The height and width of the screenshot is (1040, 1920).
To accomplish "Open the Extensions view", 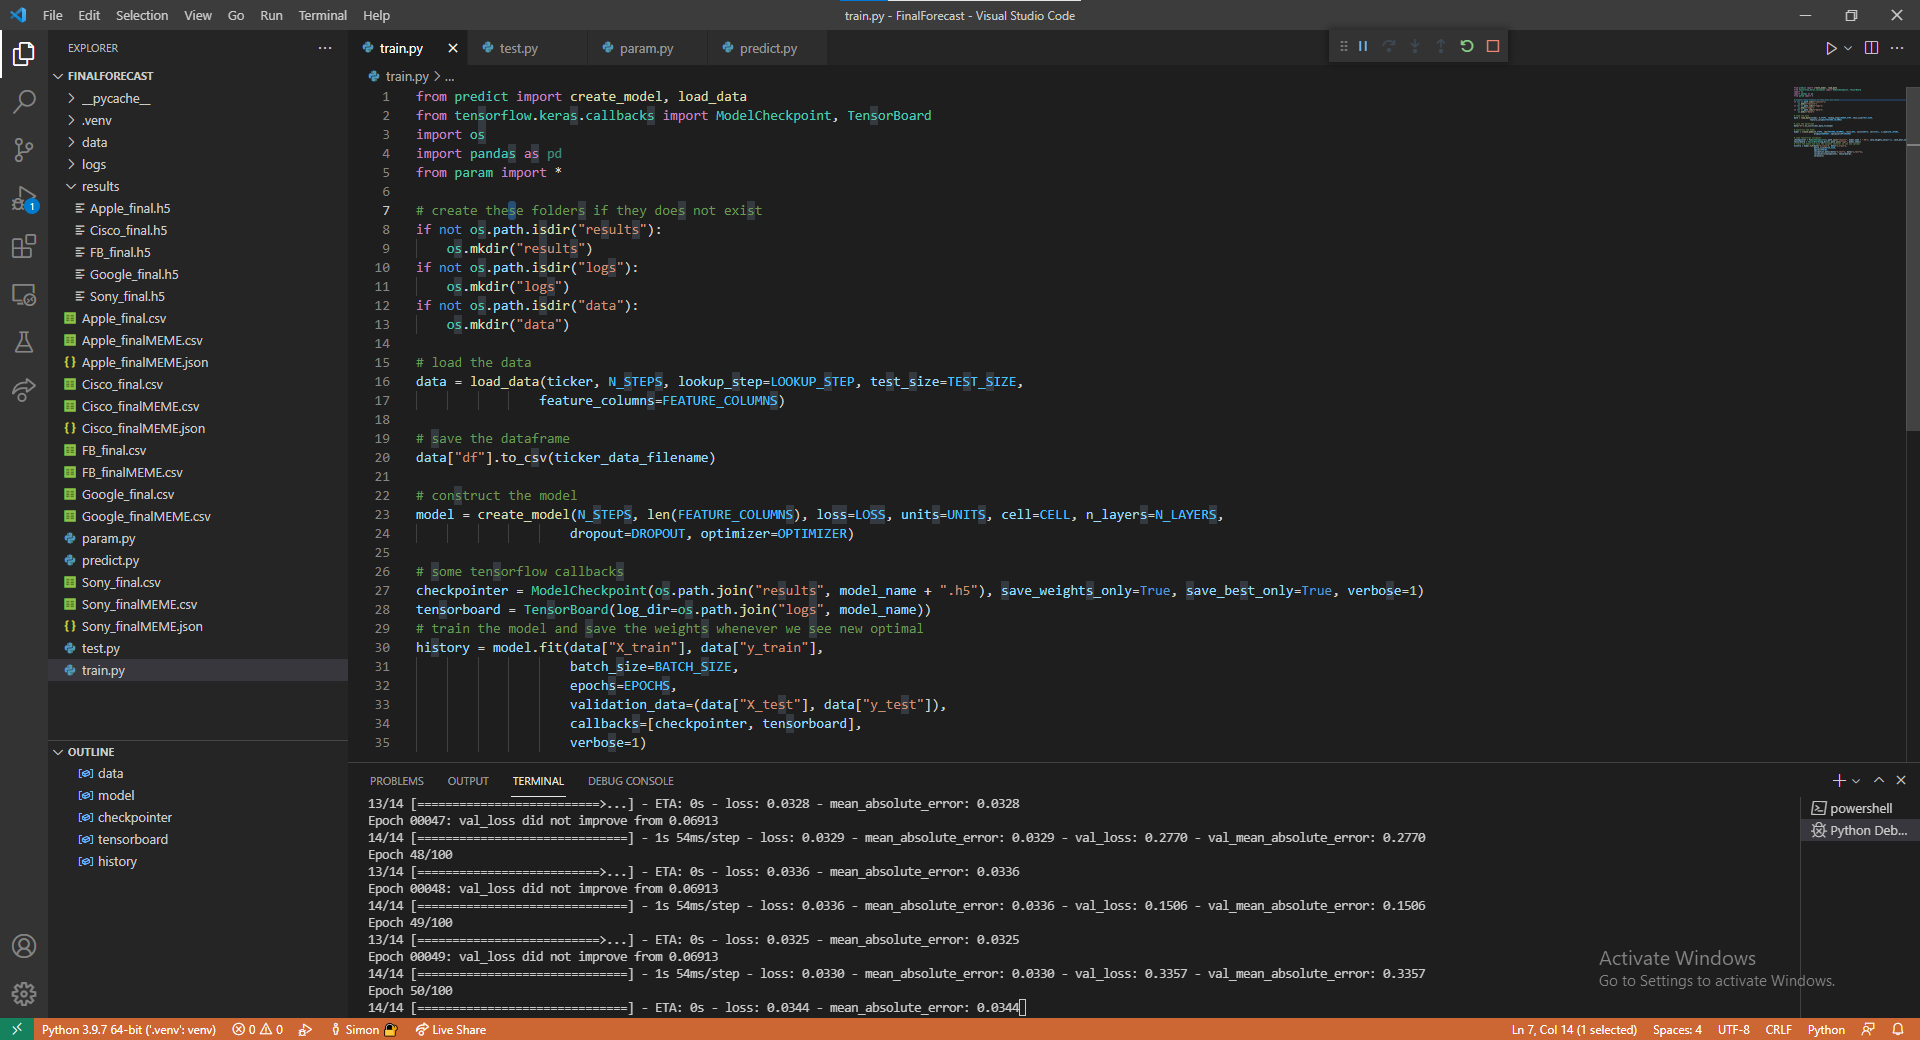I will pyautogui.click(x=24, y=246).
